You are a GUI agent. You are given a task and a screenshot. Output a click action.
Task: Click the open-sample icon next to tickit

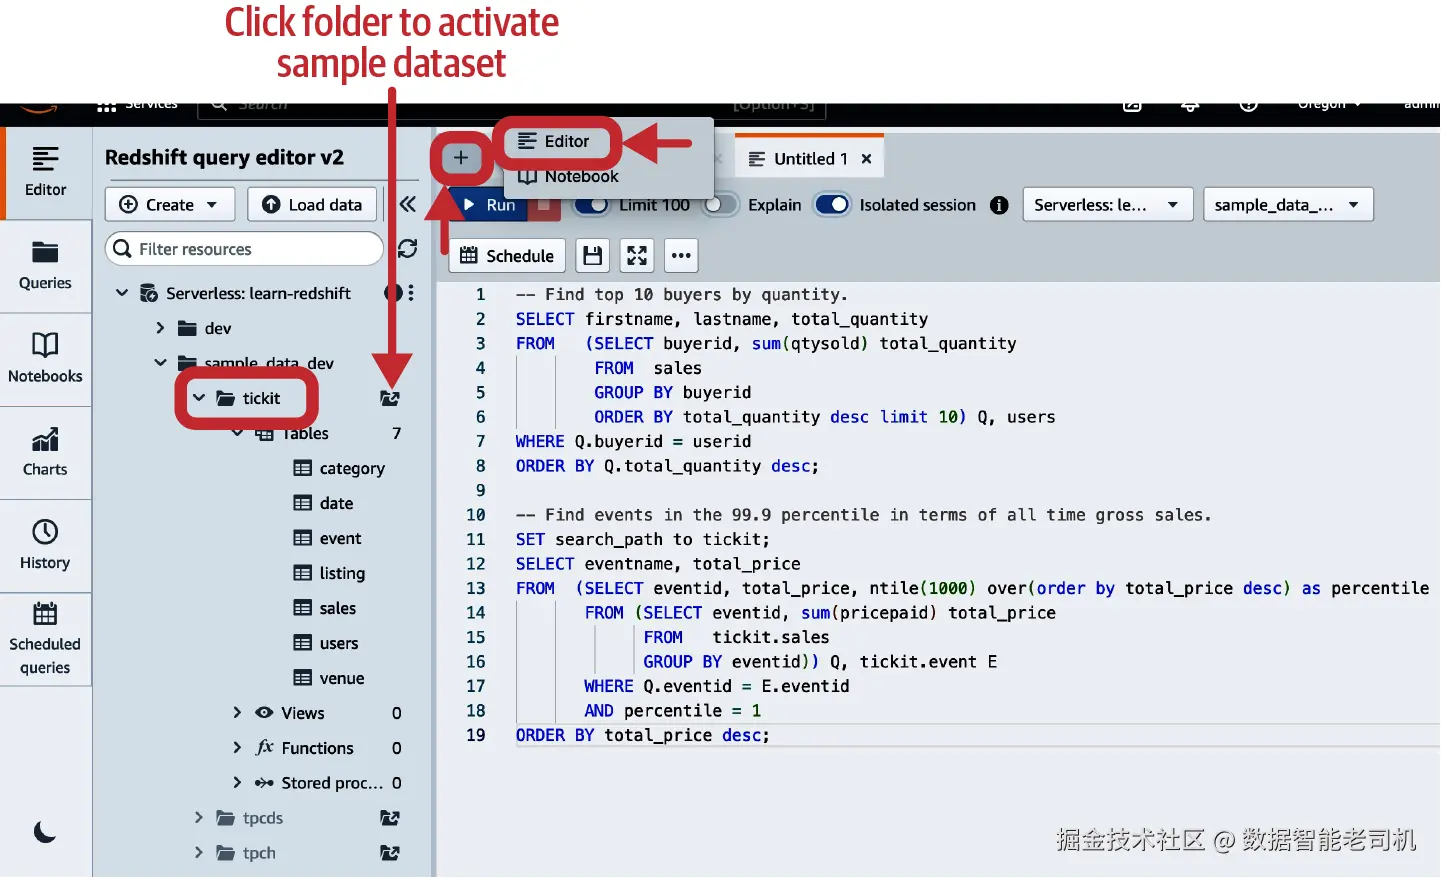[390, 398]
